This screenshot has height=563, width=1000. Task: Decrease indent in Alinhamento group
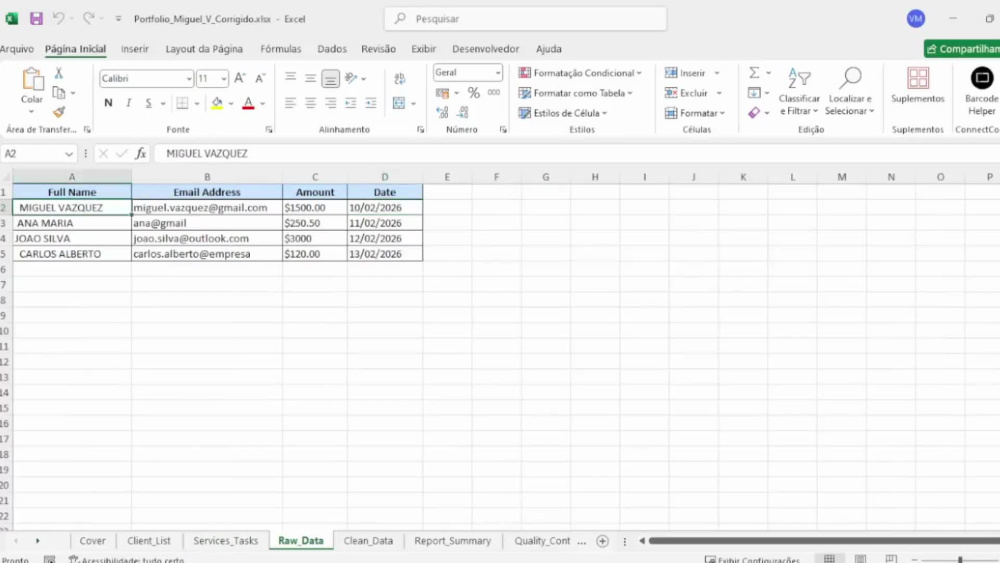click(351, 103)
